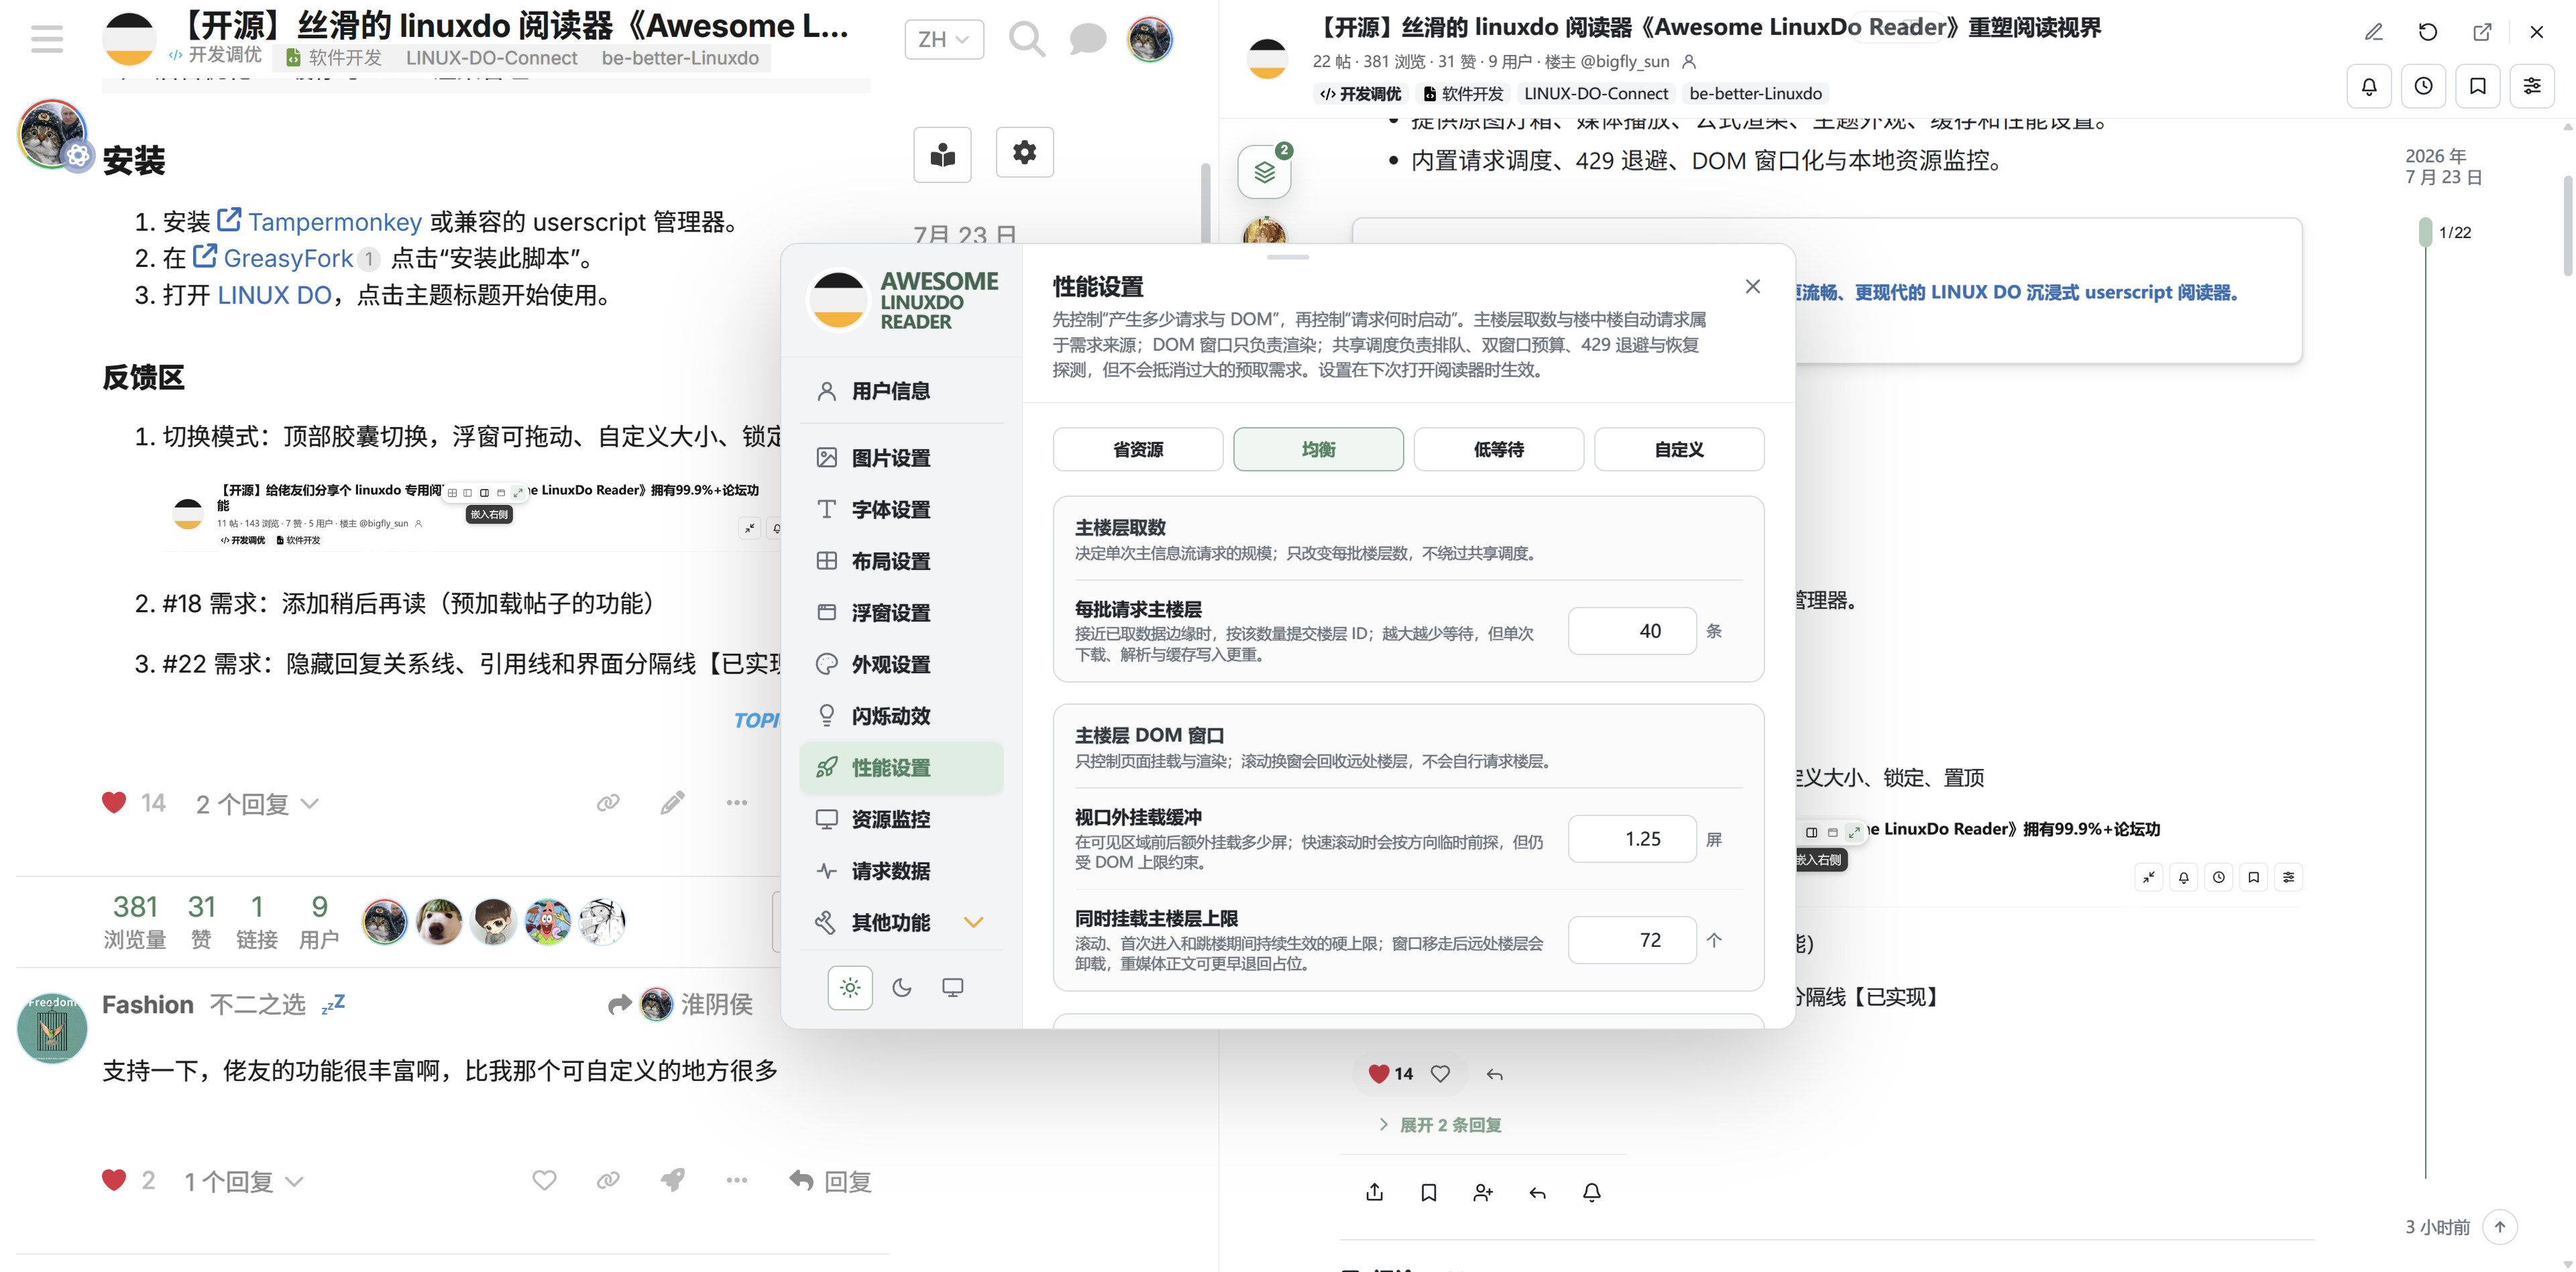Switch to system theme monitor button

(x=953, y=987)
